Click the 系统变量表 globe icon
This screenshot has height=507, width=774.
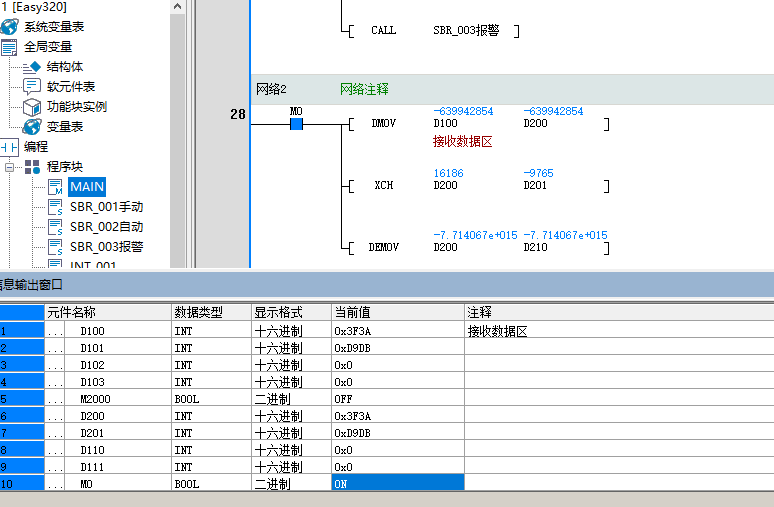[x=10, y=27]
